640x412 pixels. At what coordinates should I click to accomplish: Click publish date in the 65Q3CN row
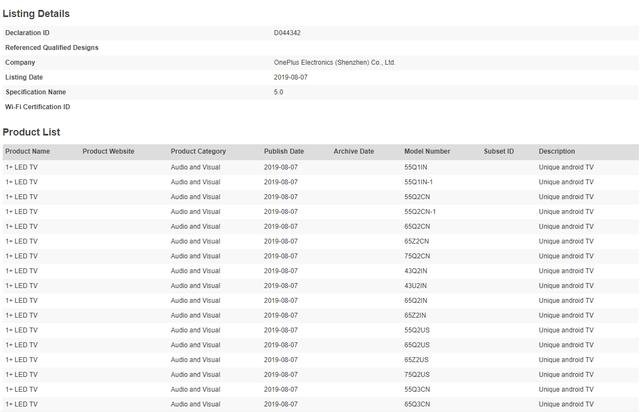280,404
